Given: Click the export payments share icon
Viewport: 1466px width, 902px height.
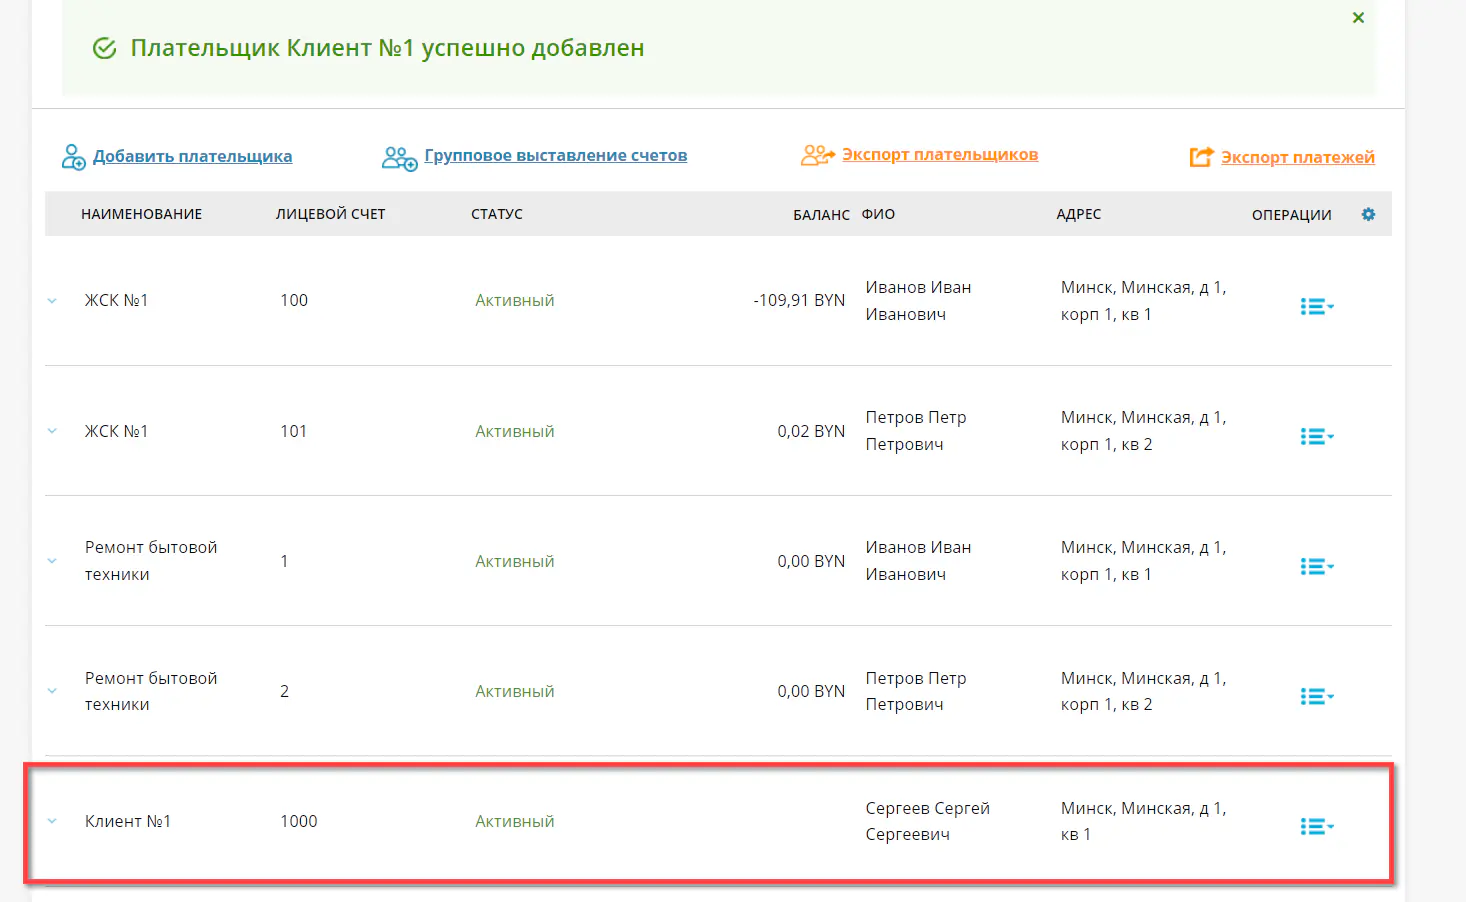Looking at the screenshot, I should [1200, 157].
